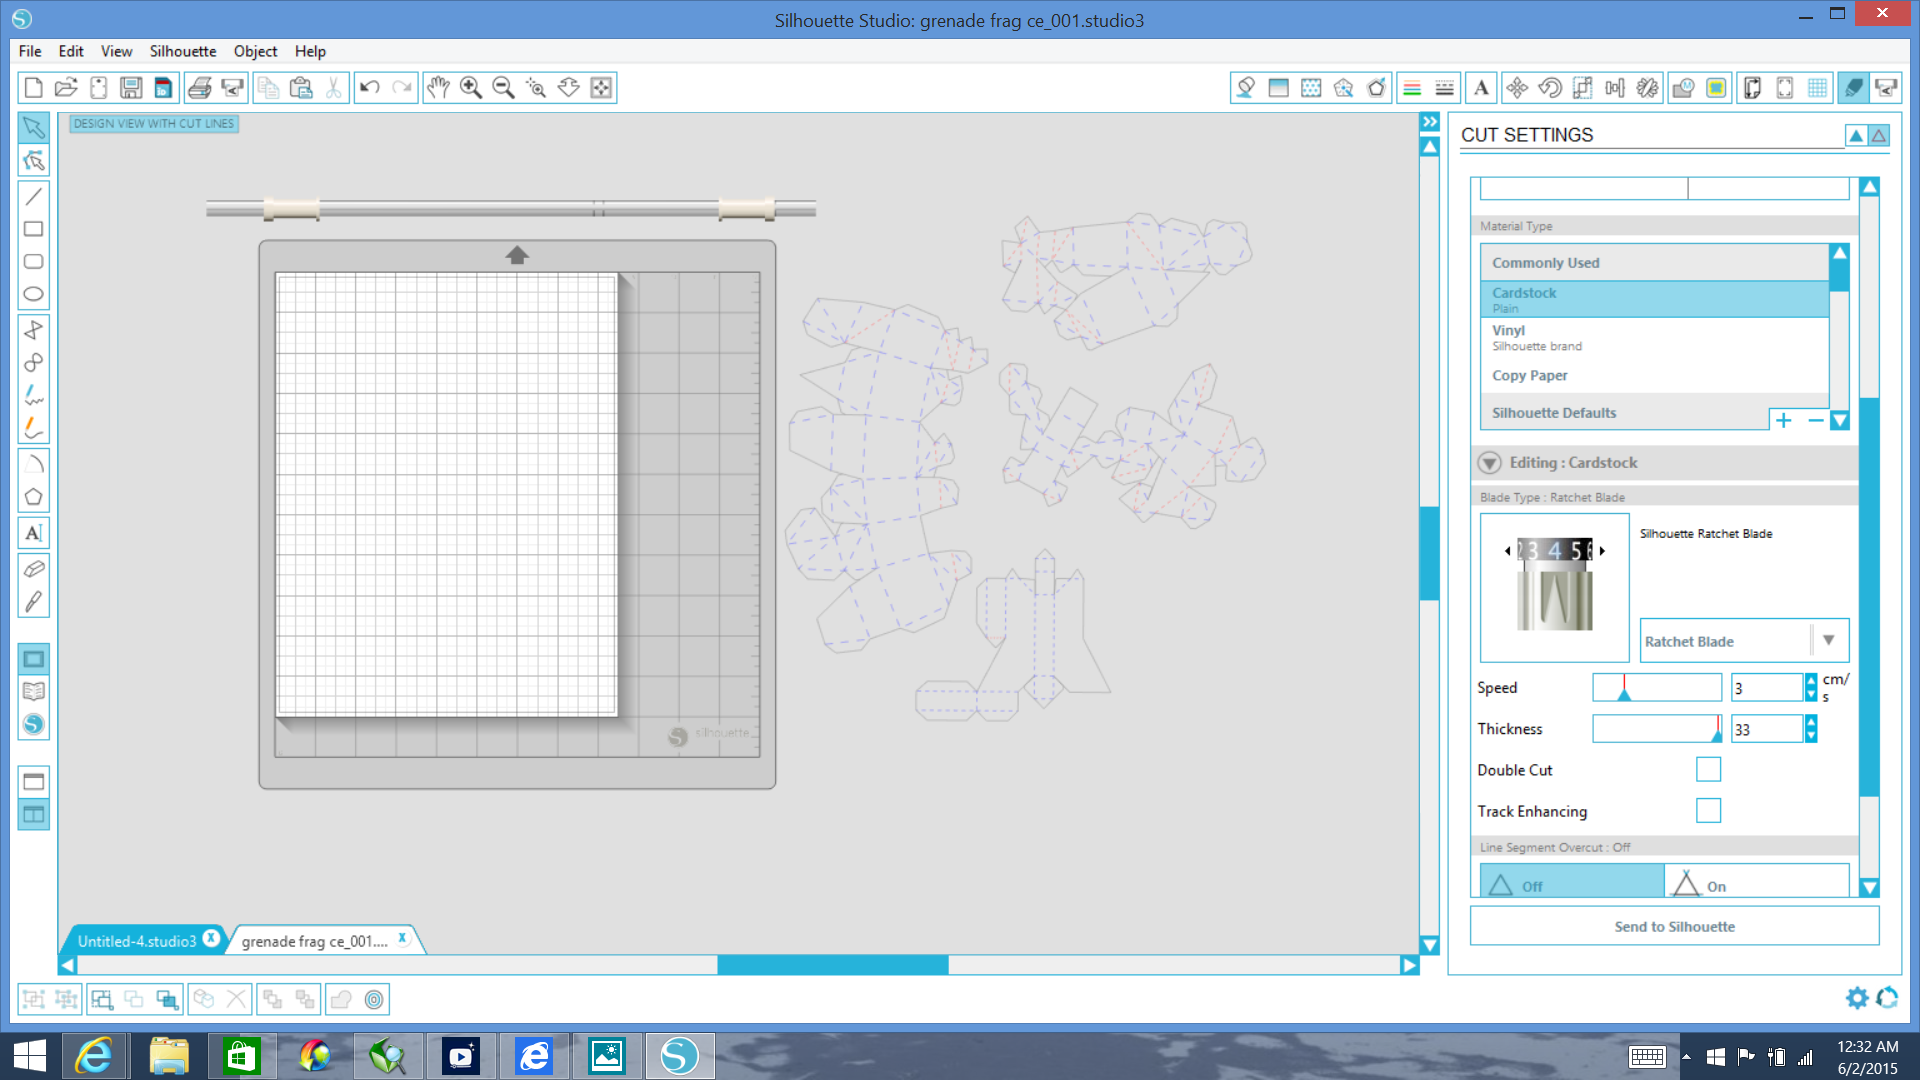Open the Silhouette menu
Image resolution: width=1920 pixels, height=1080 pixels.
coord(183,51)
